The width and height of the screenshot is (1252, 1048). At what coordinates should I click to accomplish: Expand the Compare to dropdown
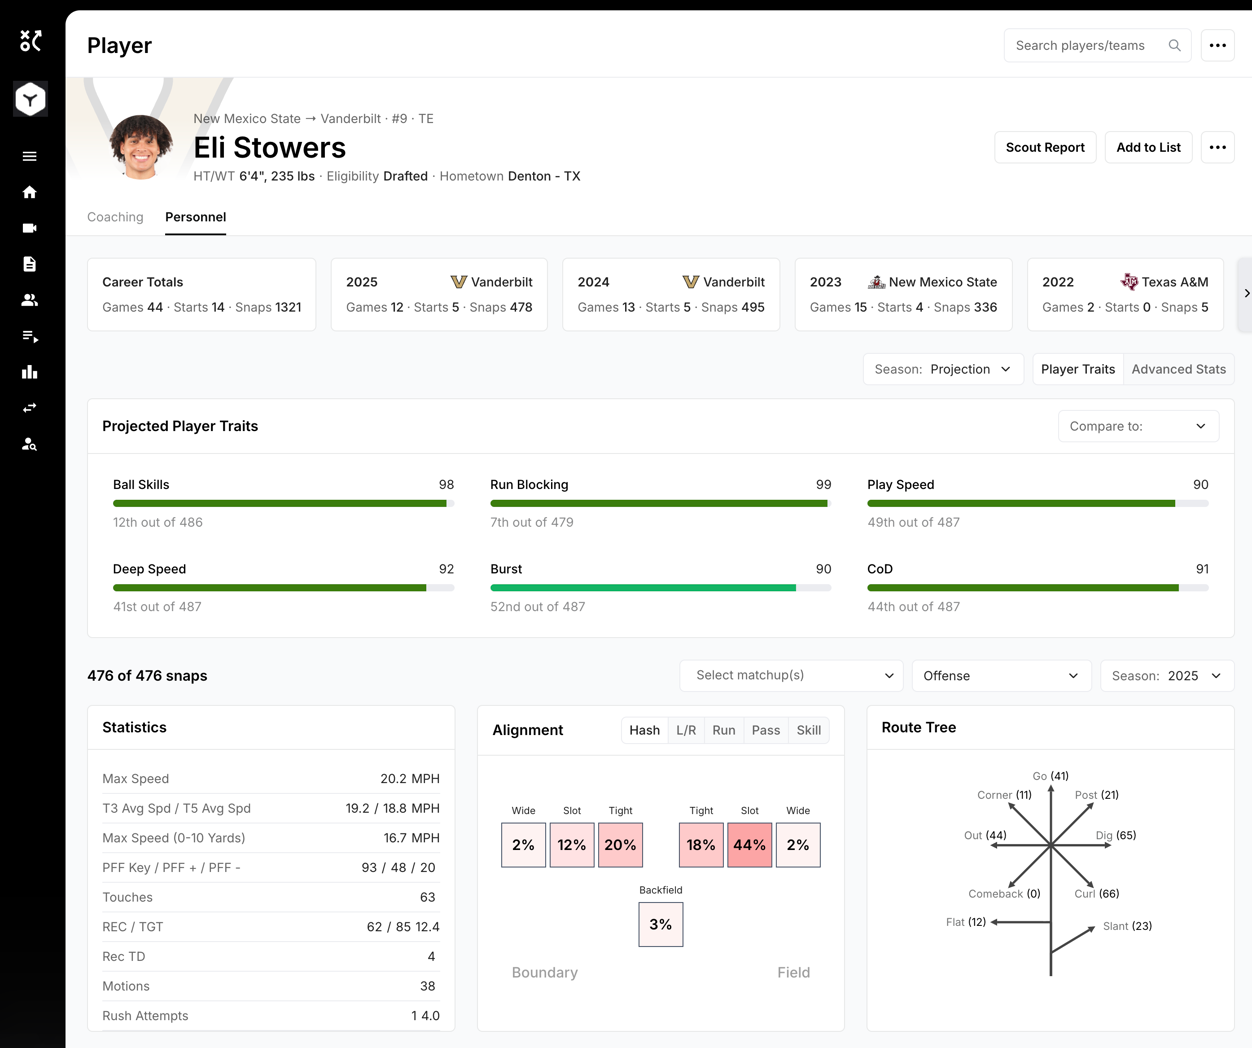tap(1138, 426)
